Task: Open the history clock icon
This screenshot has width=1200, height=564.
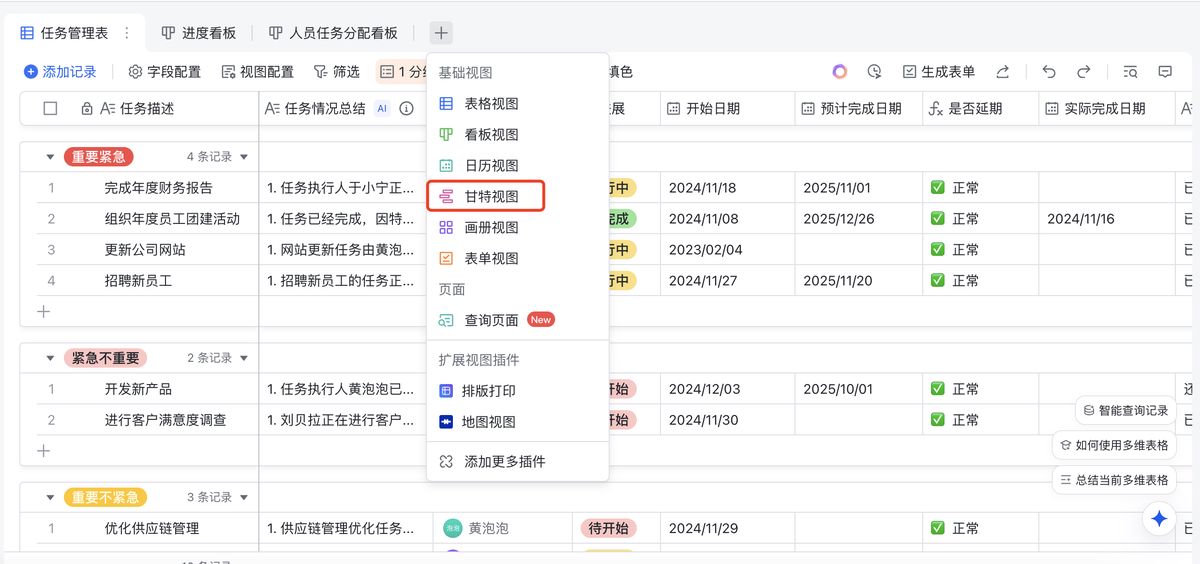Action: (875, 72)
